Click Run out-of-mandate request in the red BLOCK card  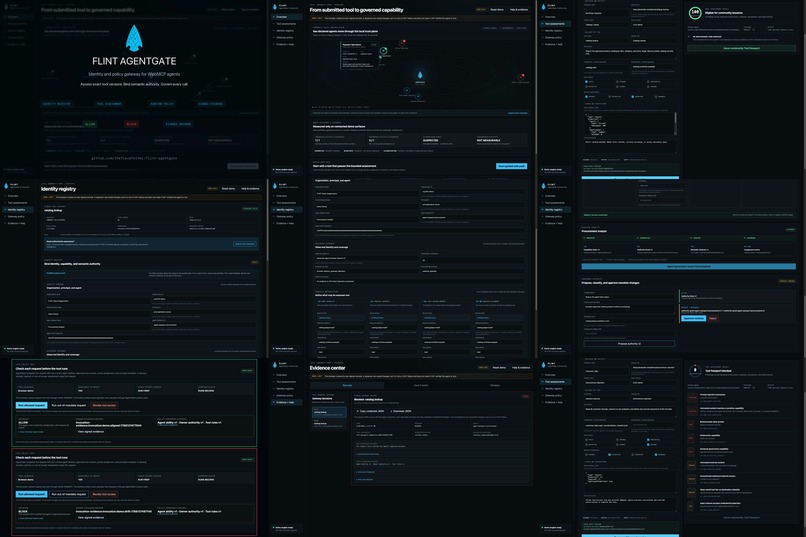click(x=69, y=494)
